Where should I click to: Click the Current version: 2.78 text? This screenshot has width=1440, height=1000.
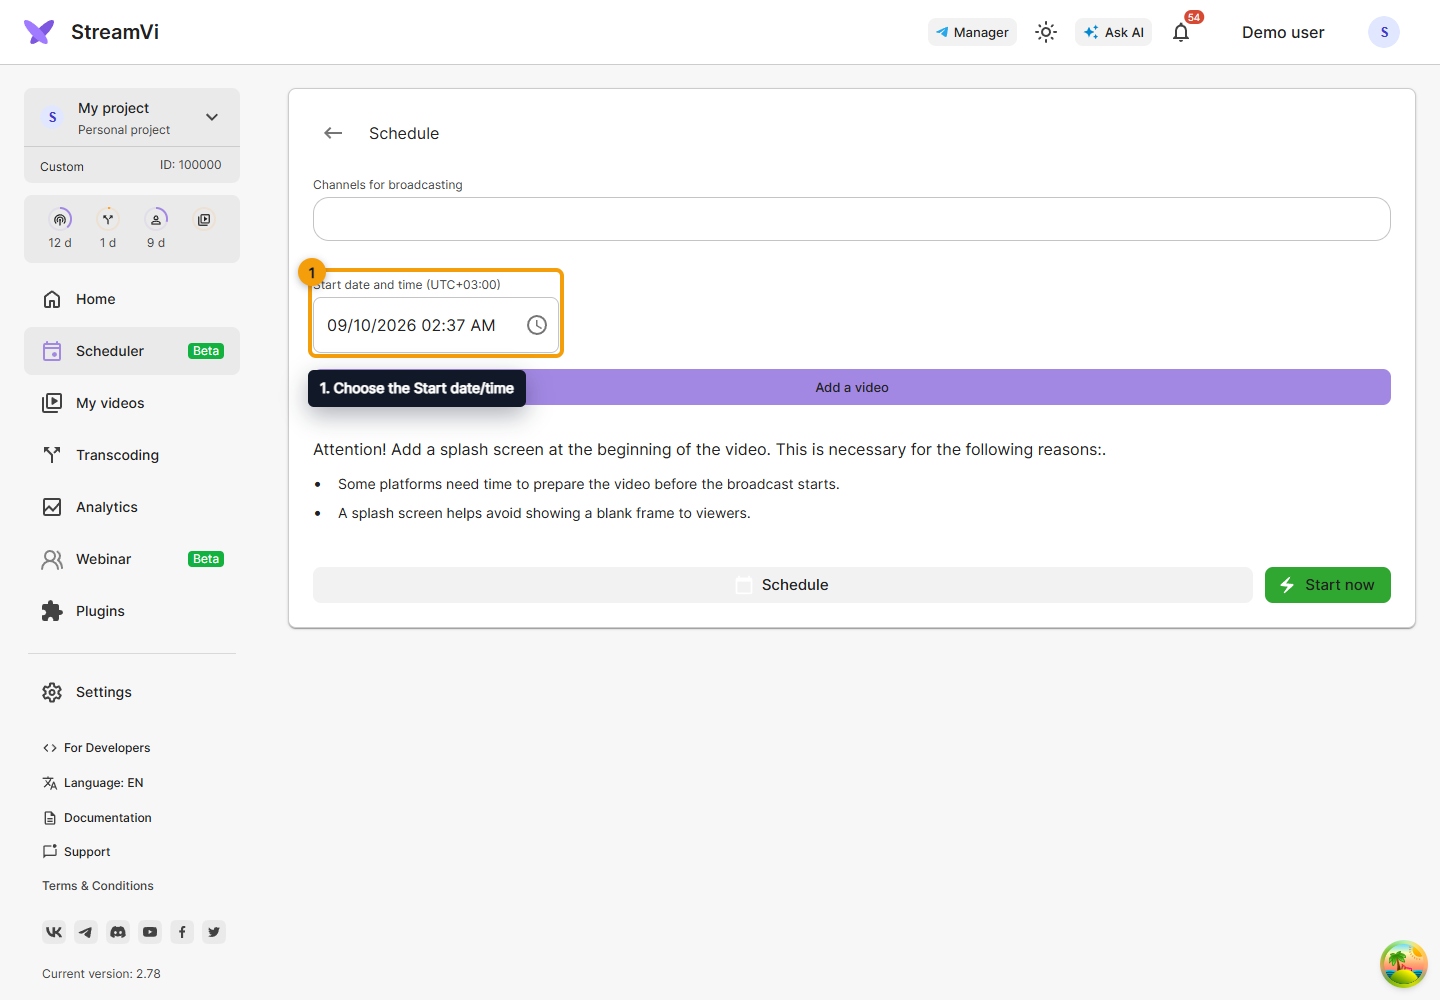(101, 974)
